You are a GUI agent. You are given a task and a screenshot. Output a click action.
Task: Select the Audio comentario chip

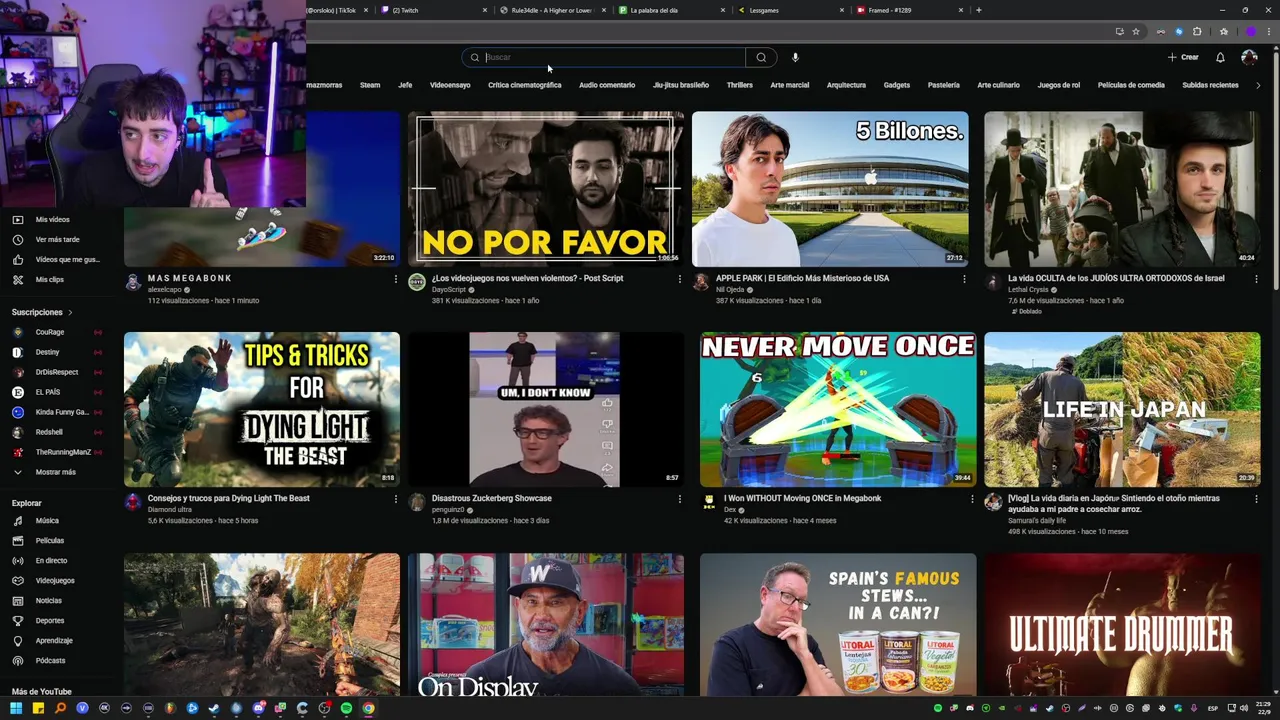point(607,85)
